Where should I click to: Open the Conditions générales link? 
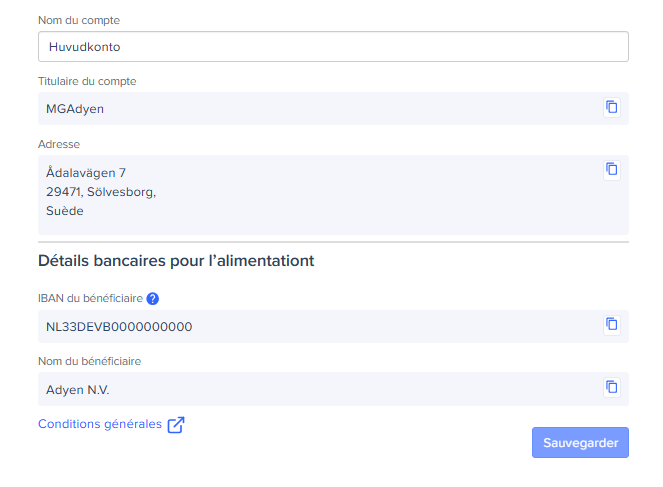click(x=100, y=424)
